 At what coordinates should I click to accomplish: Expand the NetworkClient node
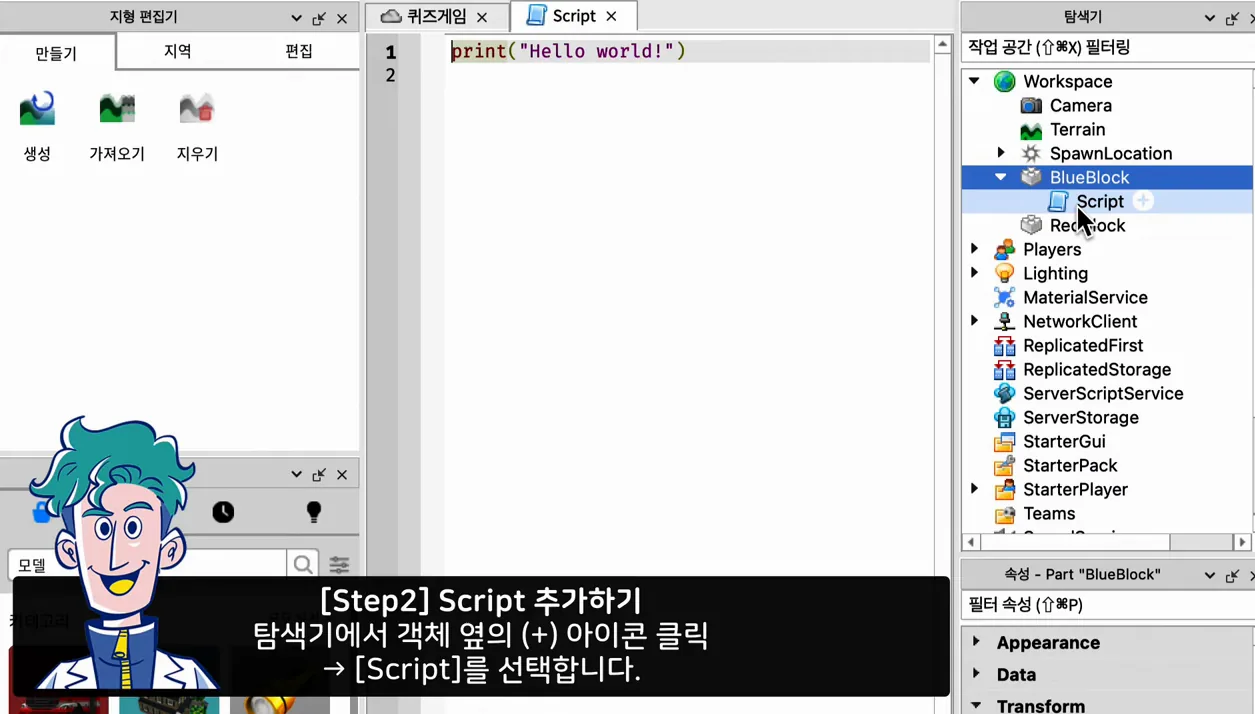pyautogui.click(x=974, y=321)
